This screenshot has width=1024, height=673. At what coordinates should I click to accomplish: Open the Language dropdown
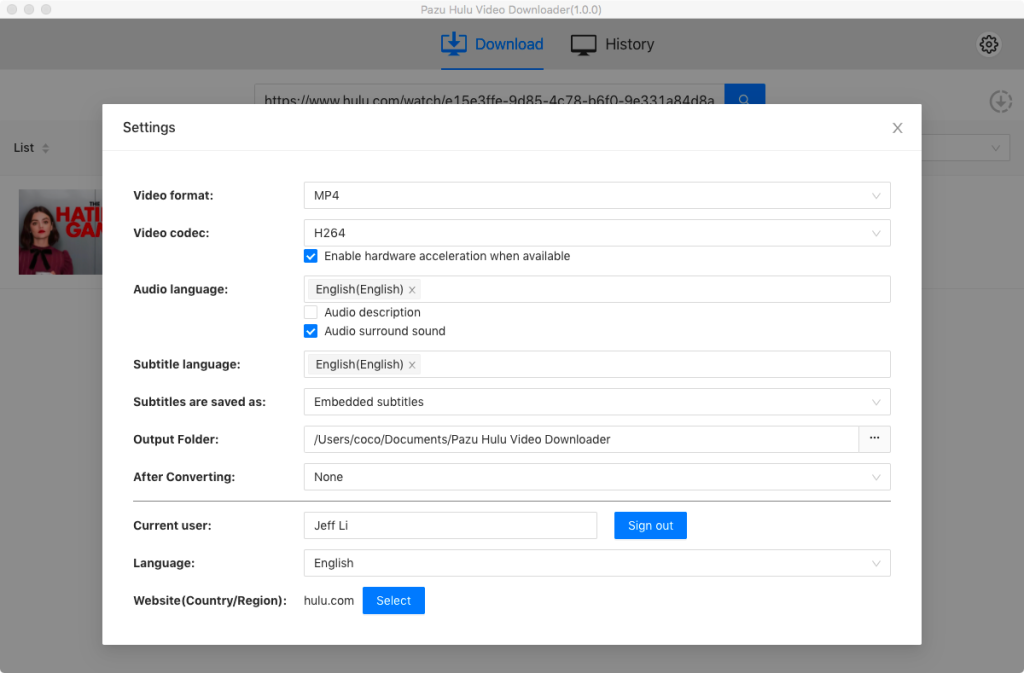(597, 563)
